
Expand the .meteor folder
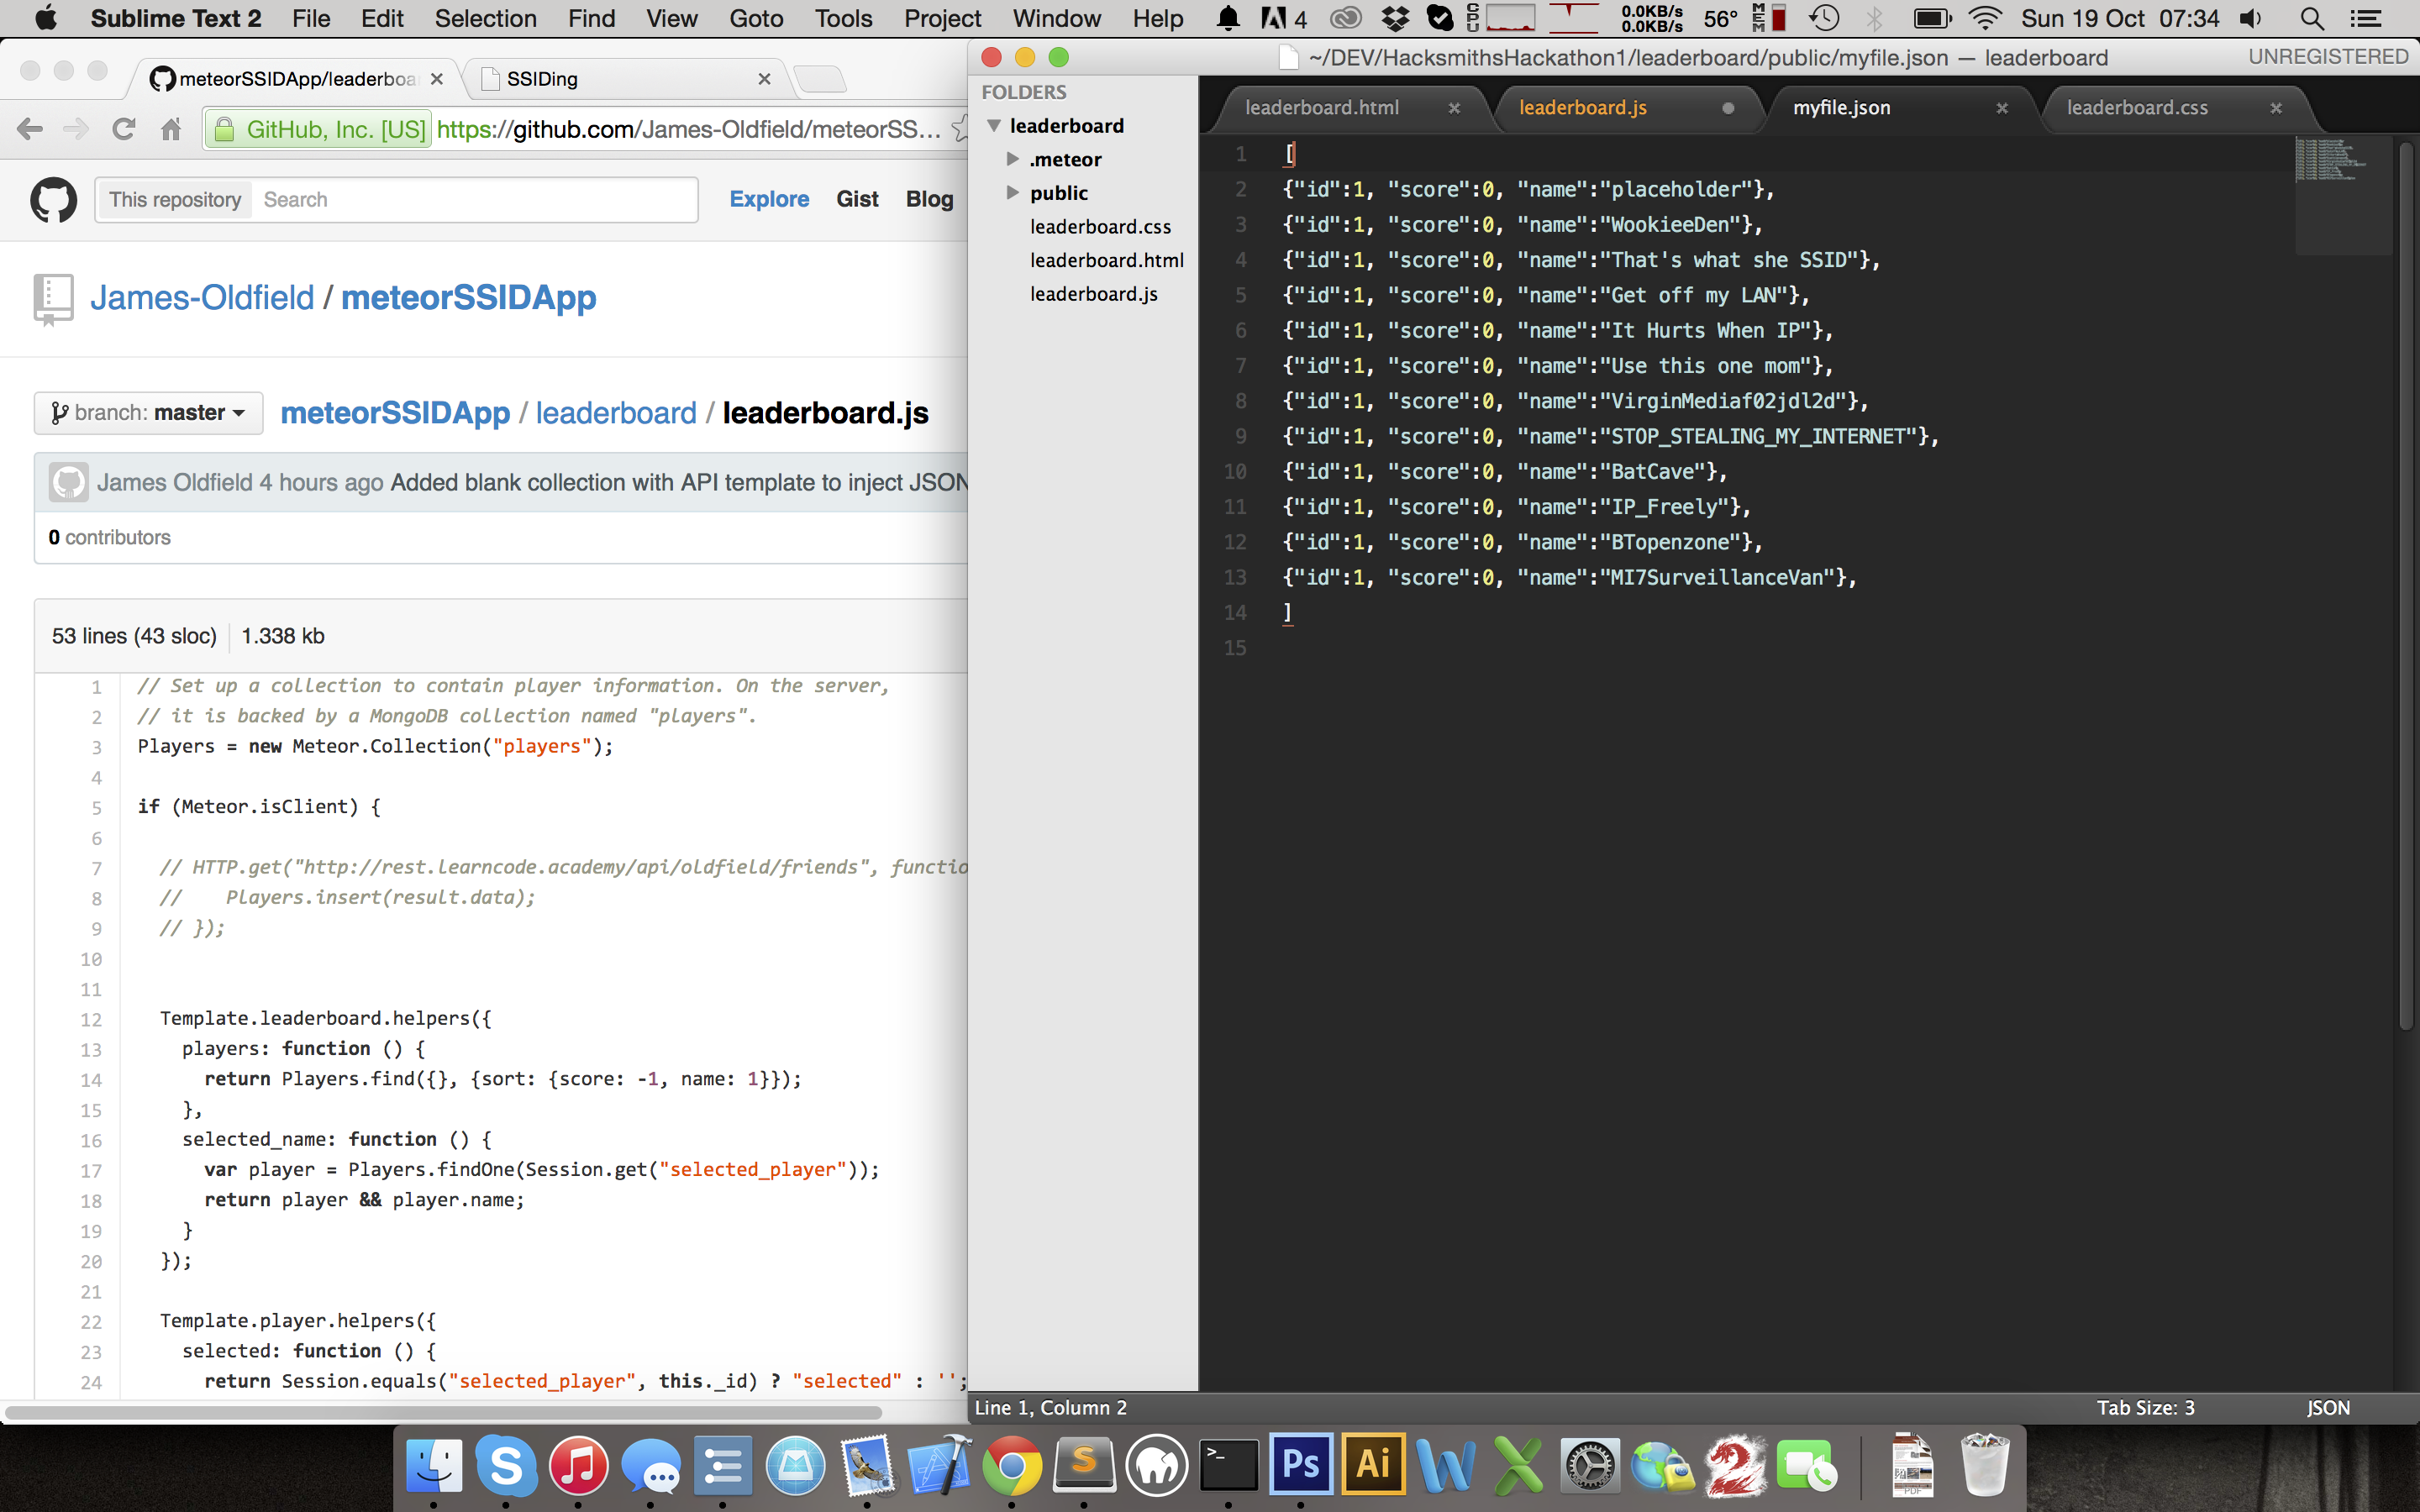pyautogui.click(x=1013, y=159)
